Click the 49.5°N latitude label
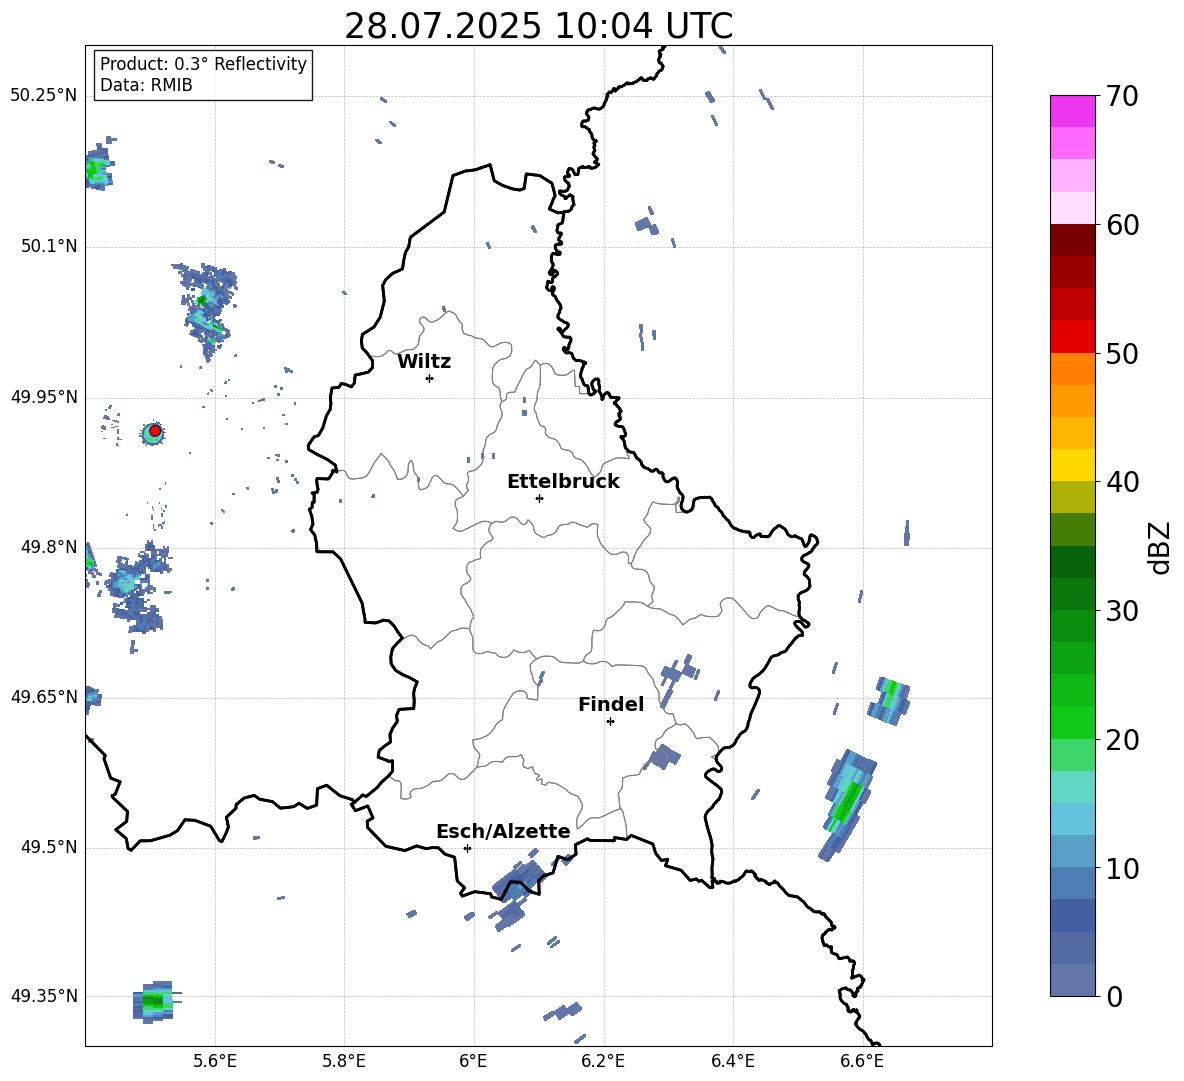Viewport: 1184px width, 1081px height. pyautogui.click(x=48, y=846)
